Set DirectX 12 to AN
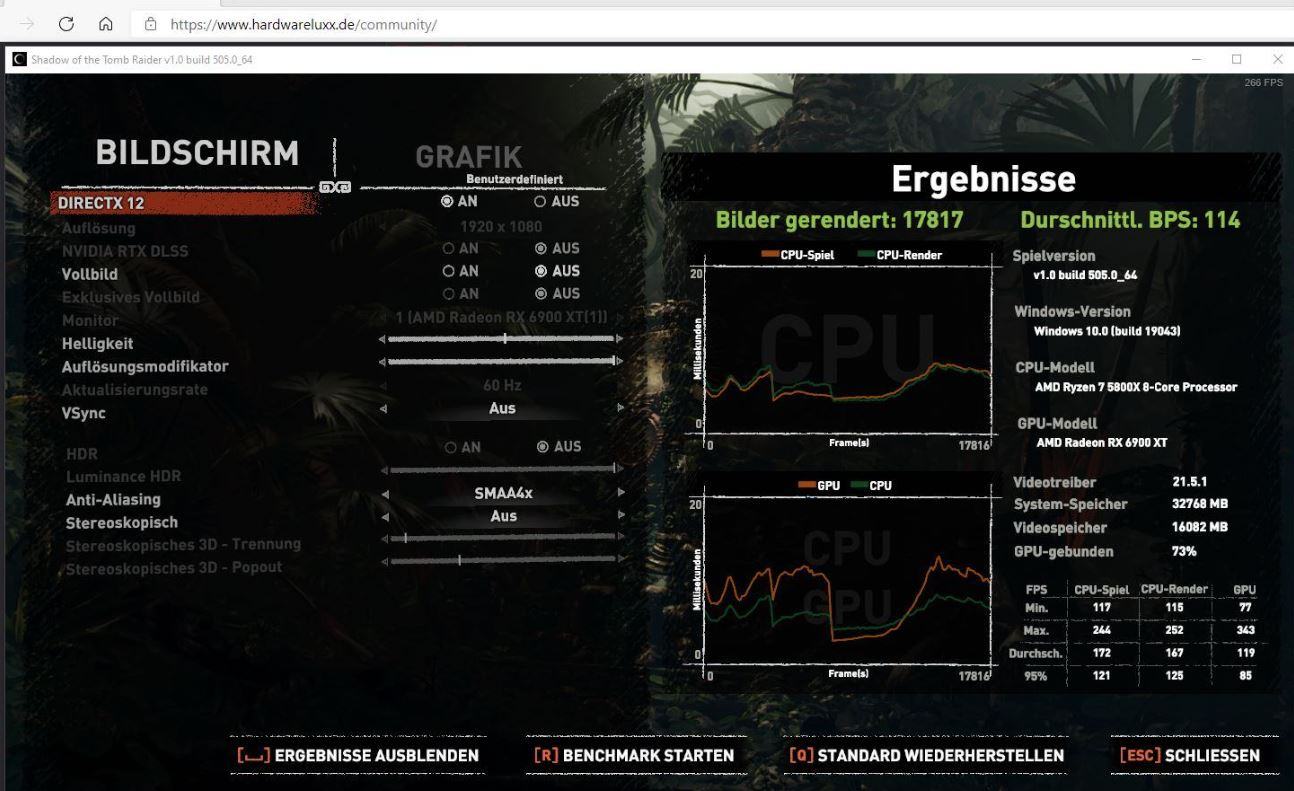1294x791 pixels. [x=460, y=201]
